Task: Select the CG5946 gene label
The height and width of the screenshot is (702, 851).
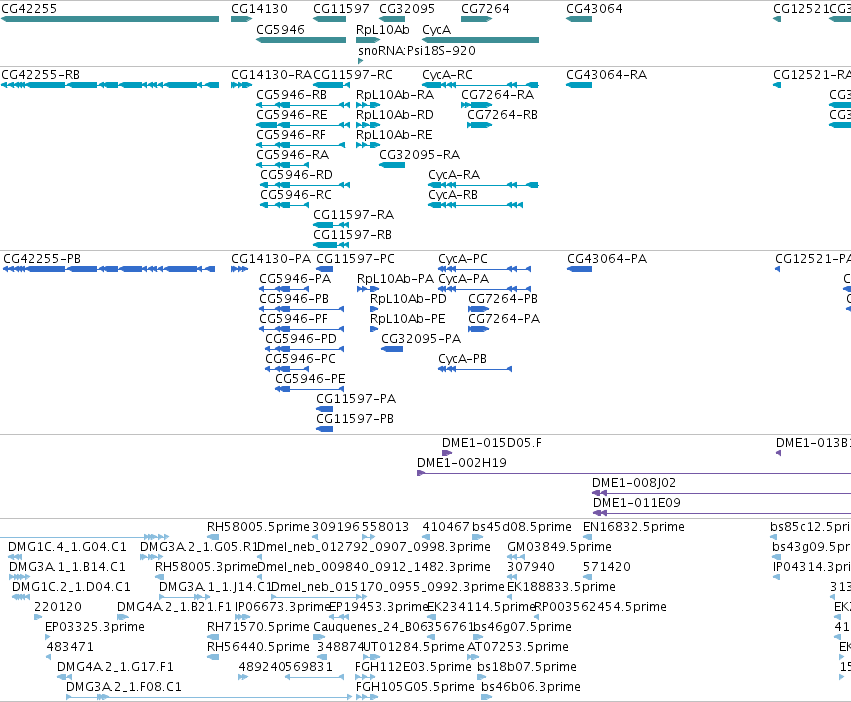Action: (x=281, y=29)
